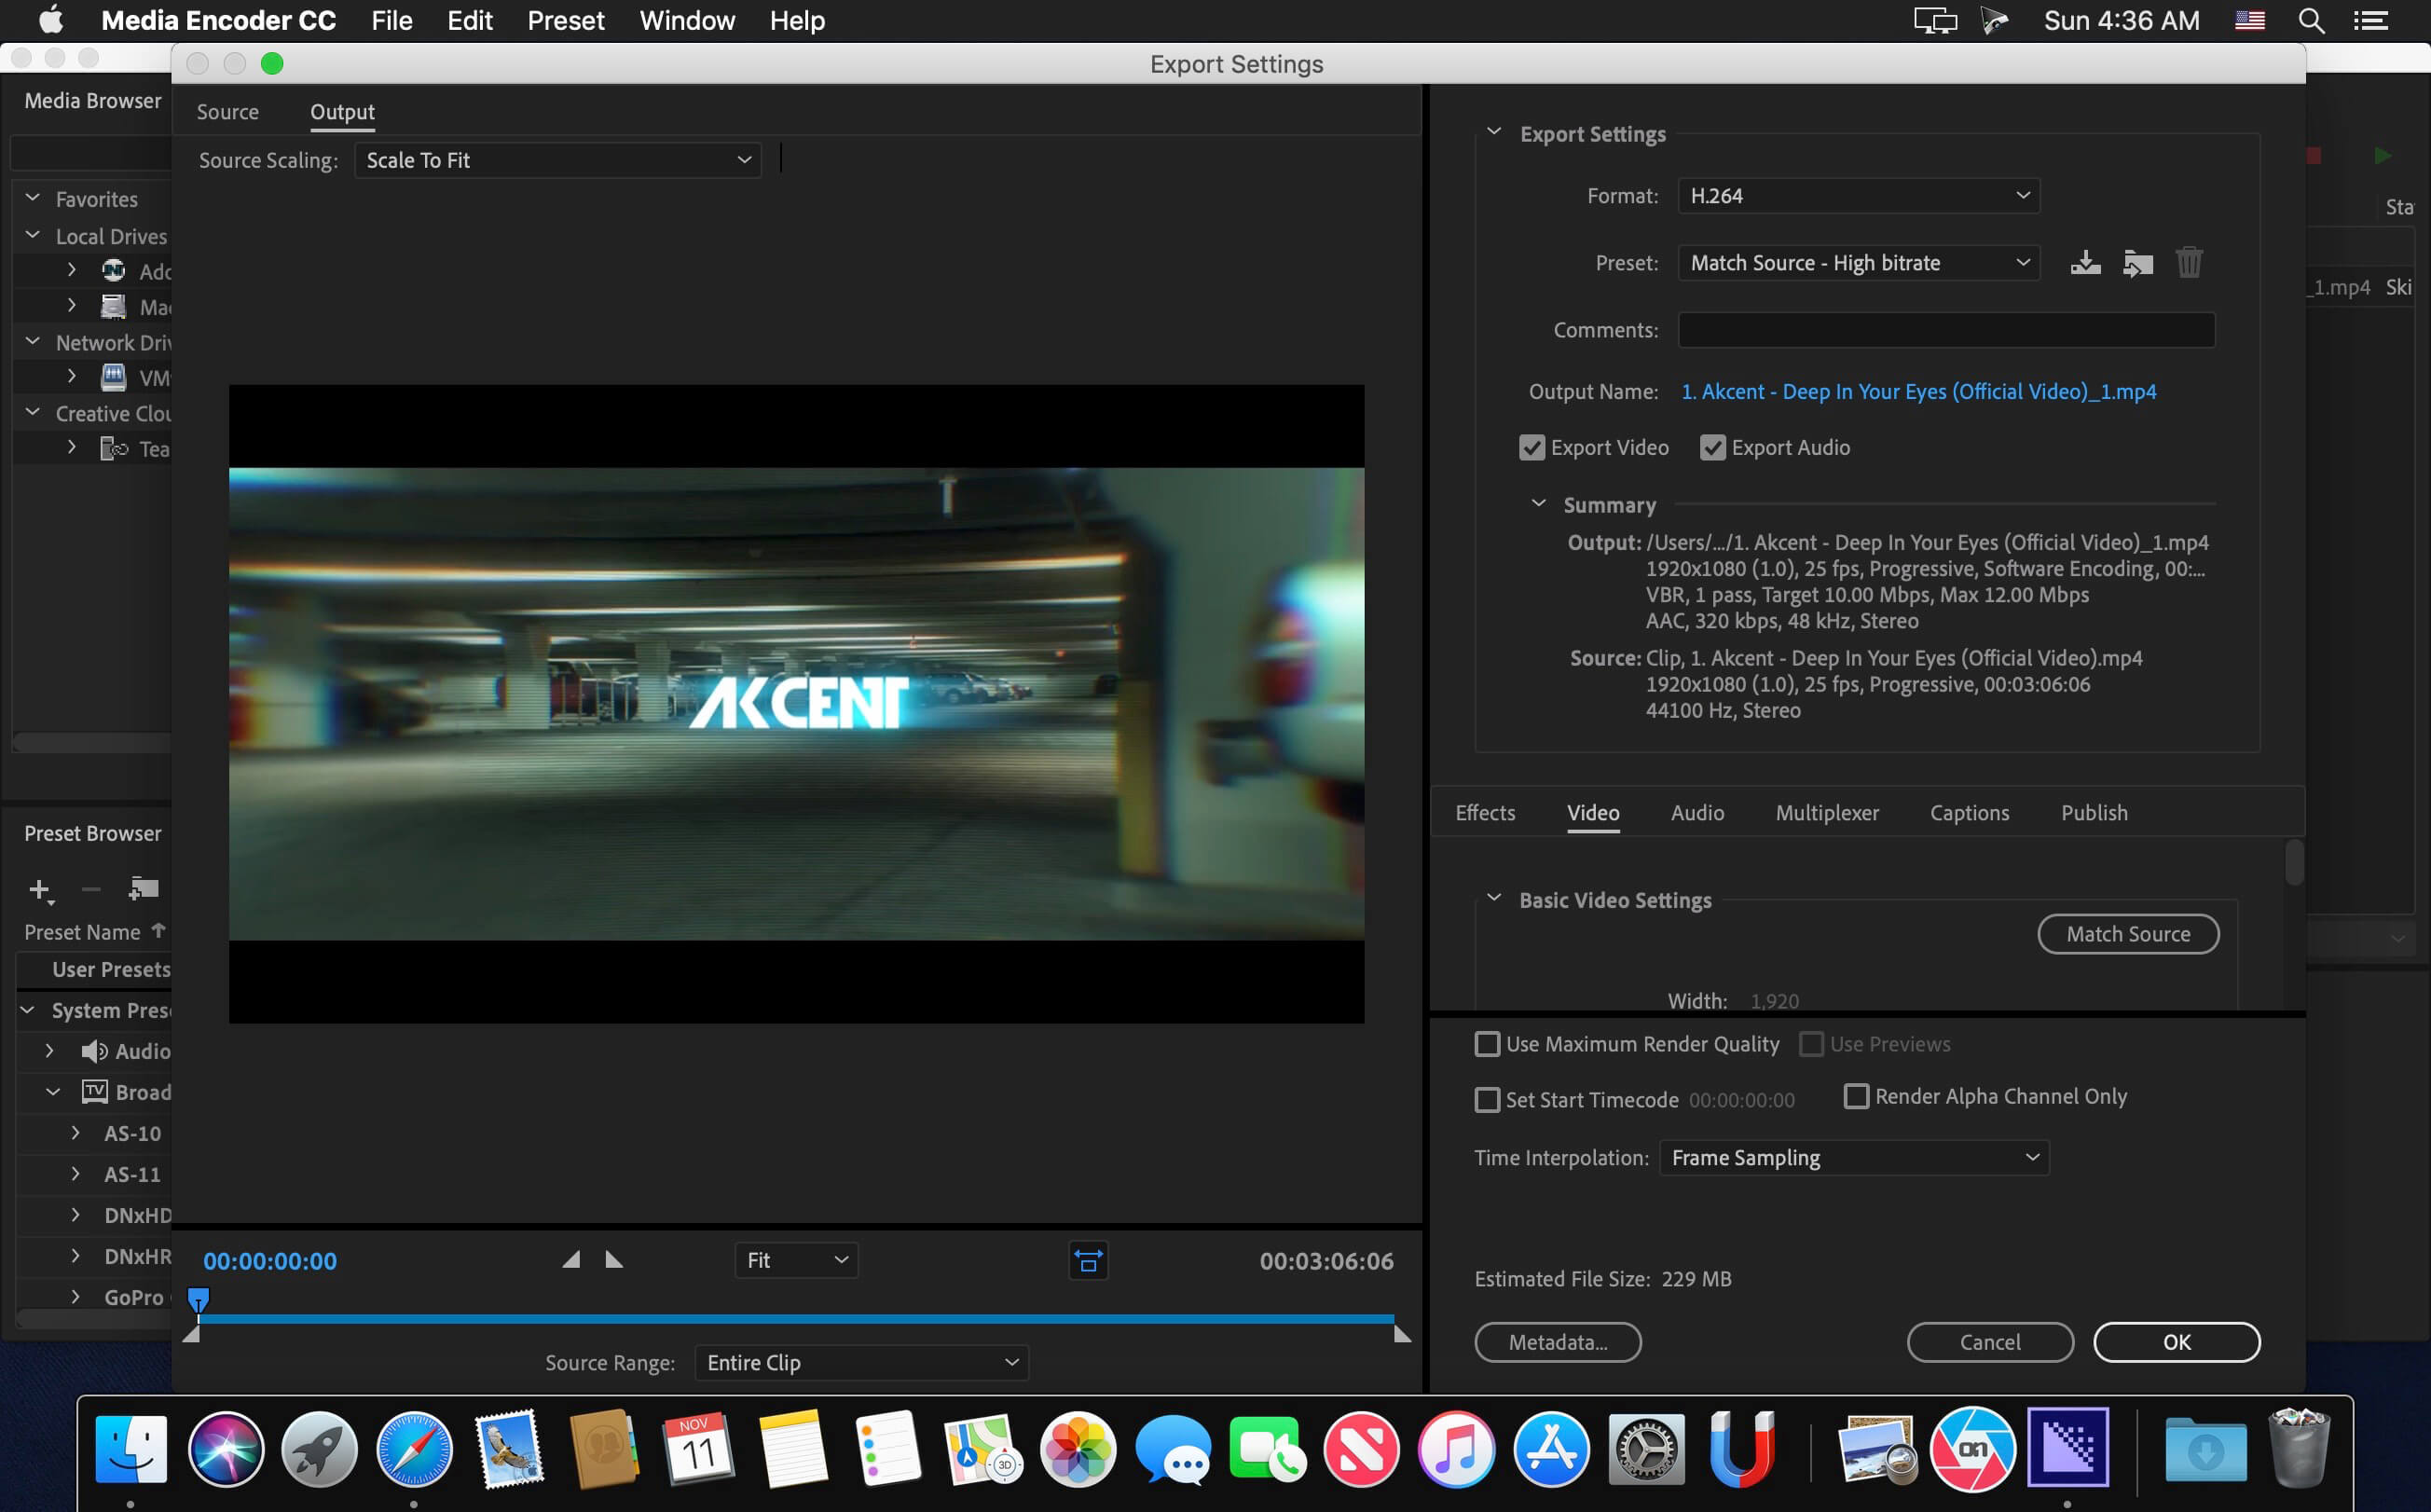The image size is (2431, 1512).
Task: Click the Output tab in preview panel
Action: (341, 110)
